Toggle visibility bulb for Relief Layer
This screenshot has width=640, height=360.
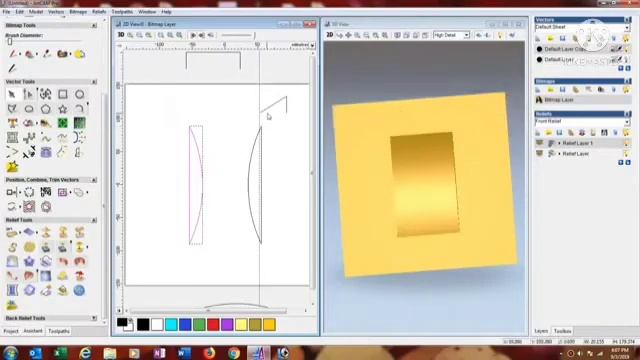pos(626,153)
